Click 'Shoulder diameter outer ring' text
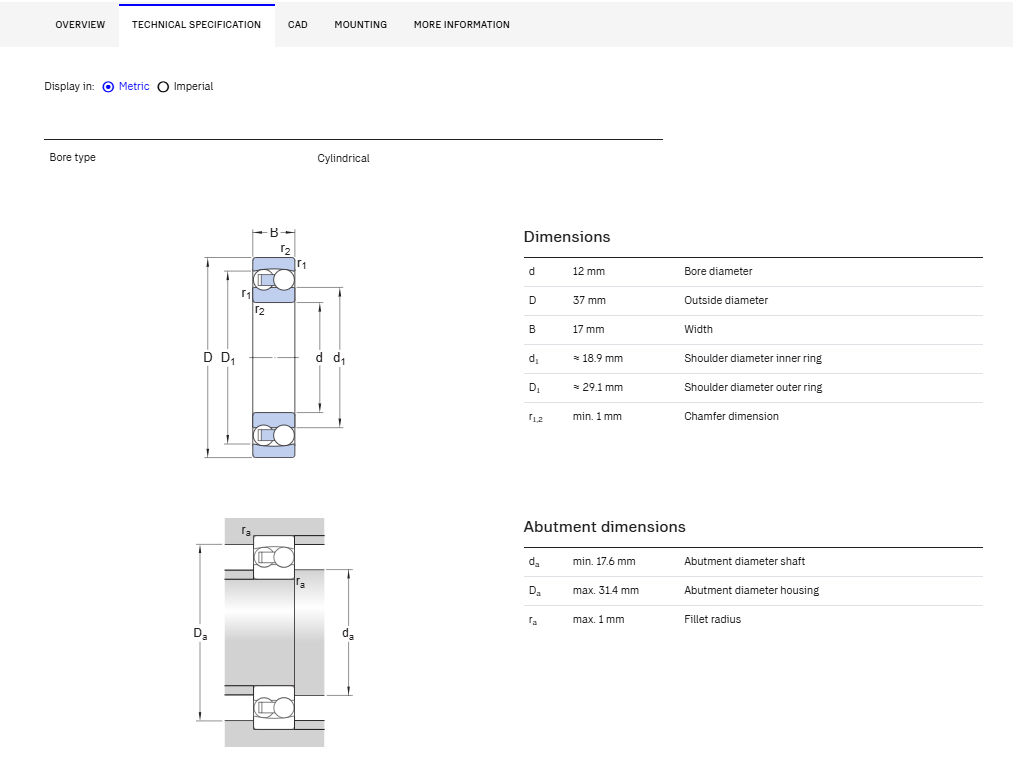Screen dimensions: 1013x767 [x=753, y=388]
